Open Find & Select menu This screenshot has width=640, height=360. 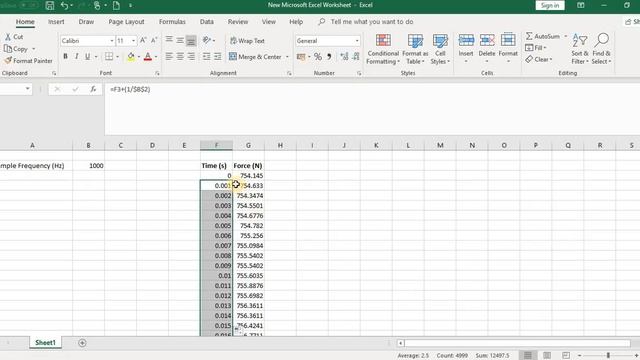601,49
